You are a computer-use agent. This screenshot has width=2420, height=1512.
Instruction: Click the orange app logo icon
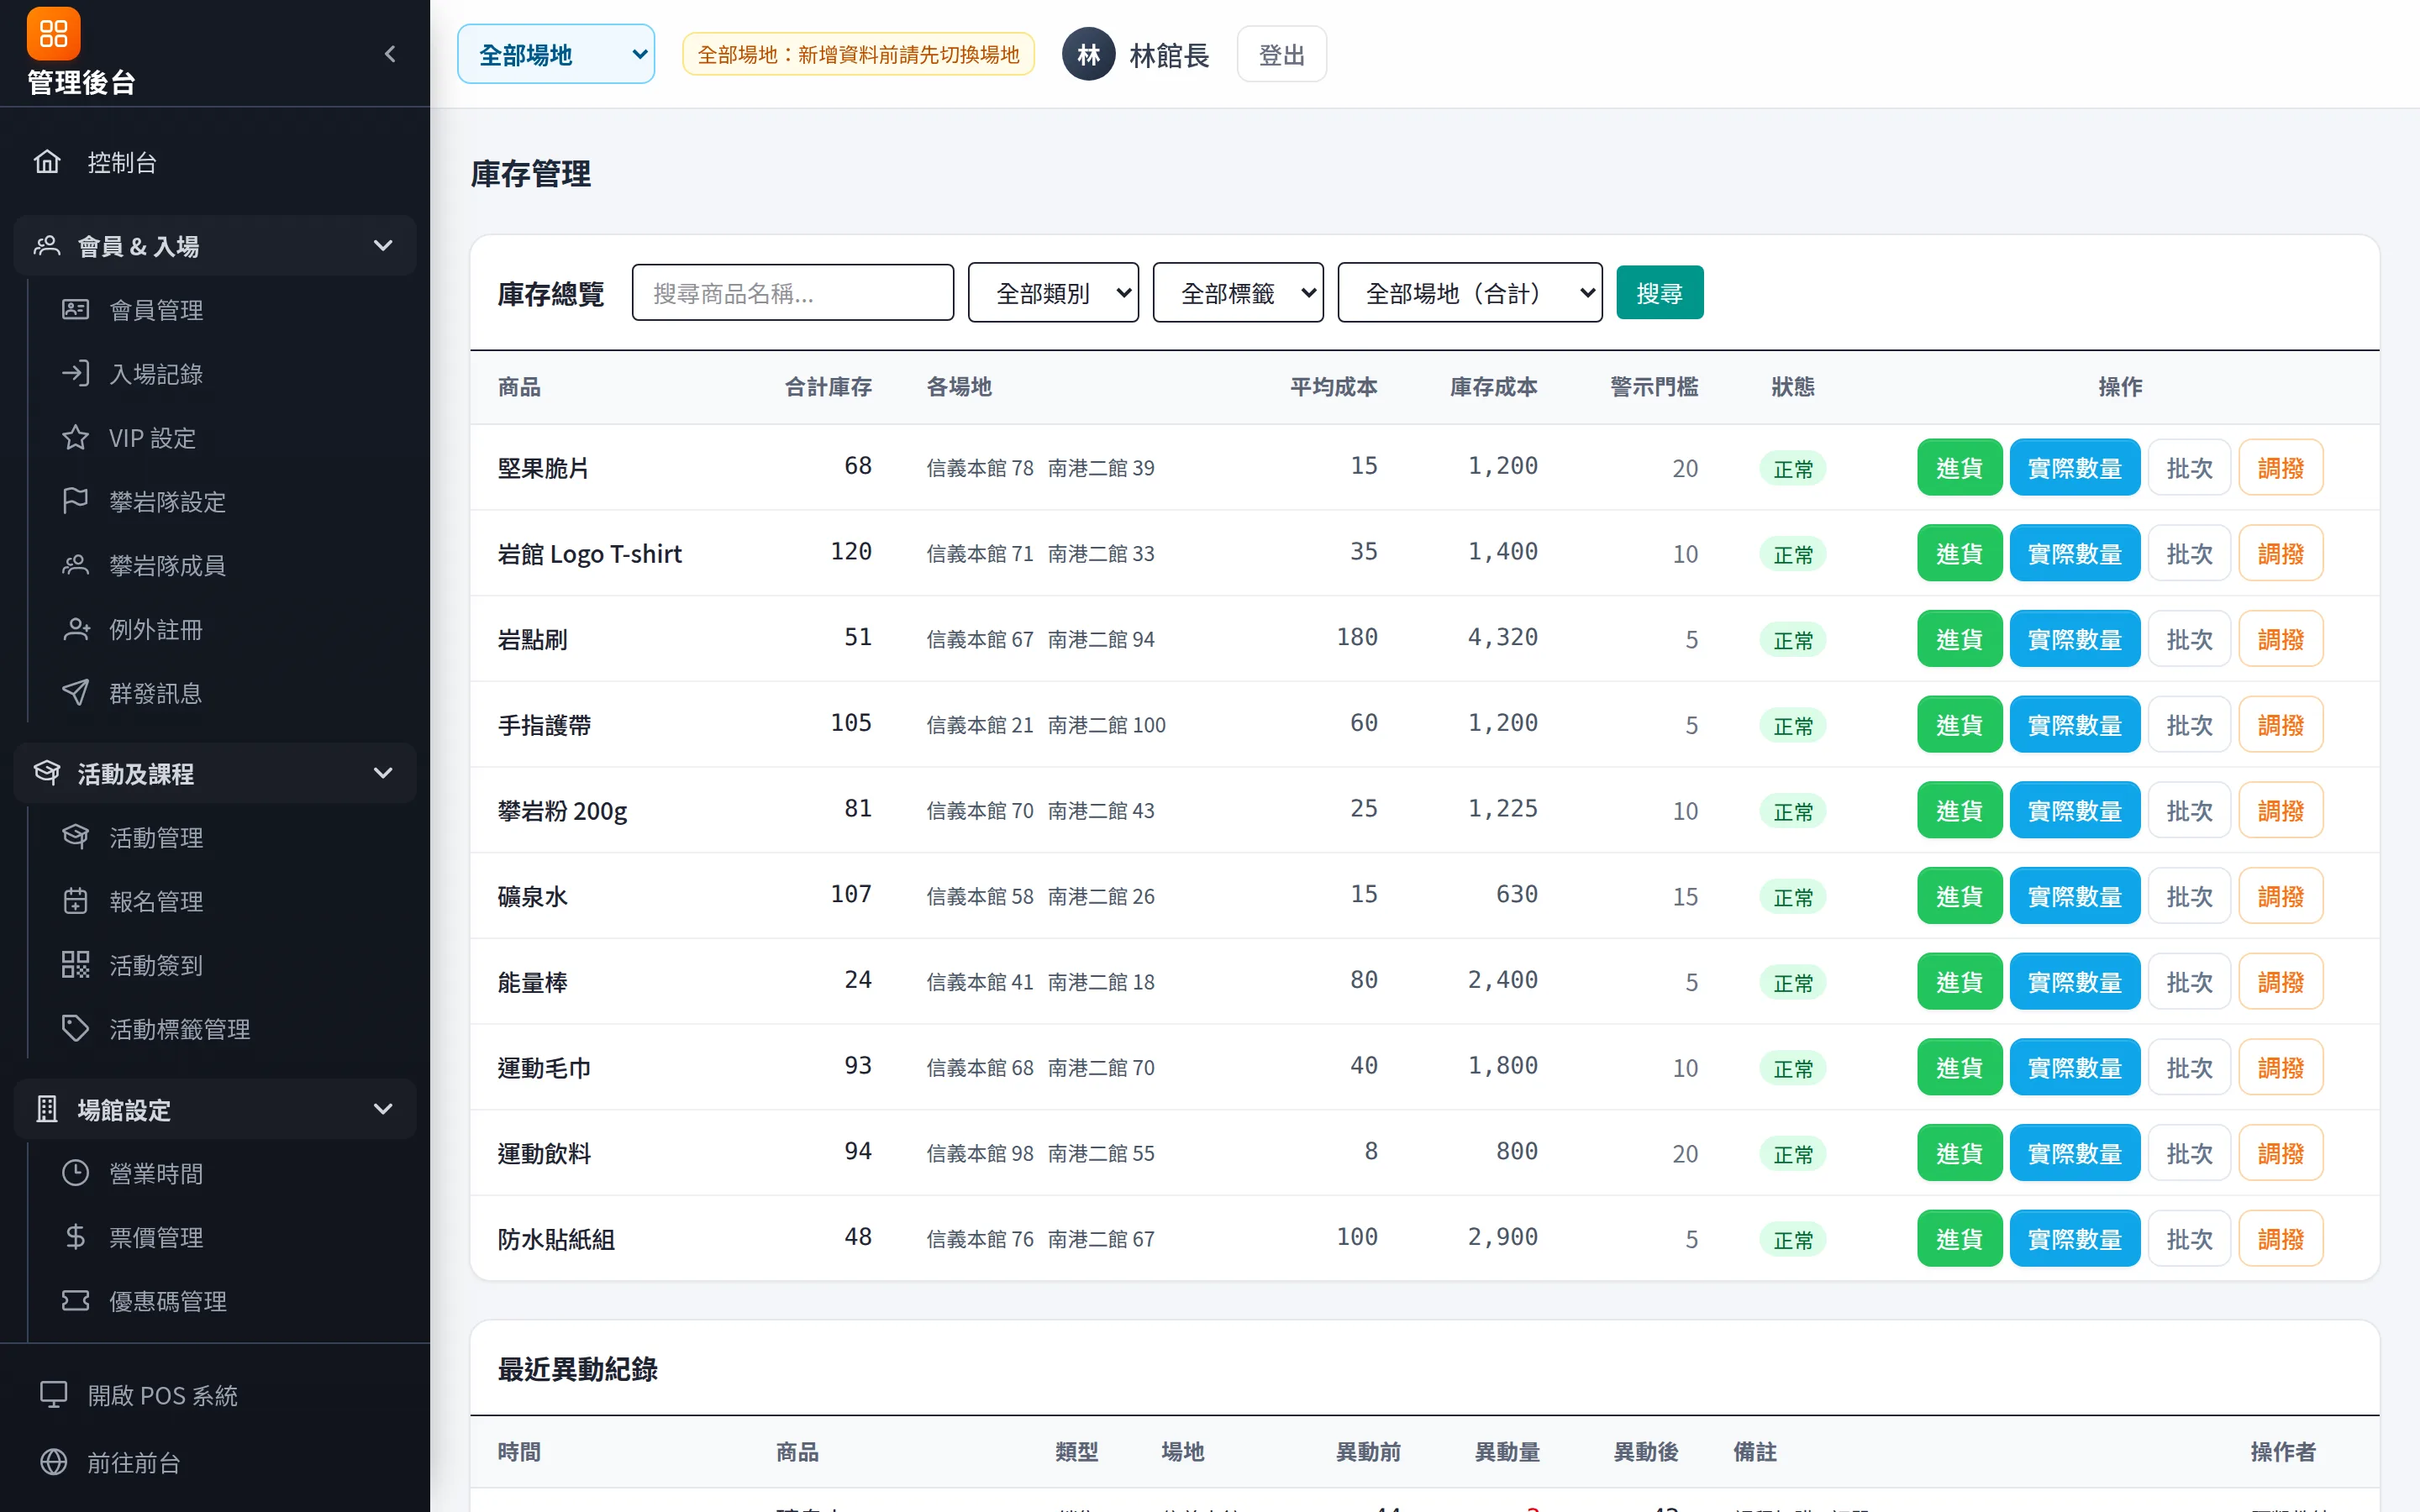tap(53, 33)
